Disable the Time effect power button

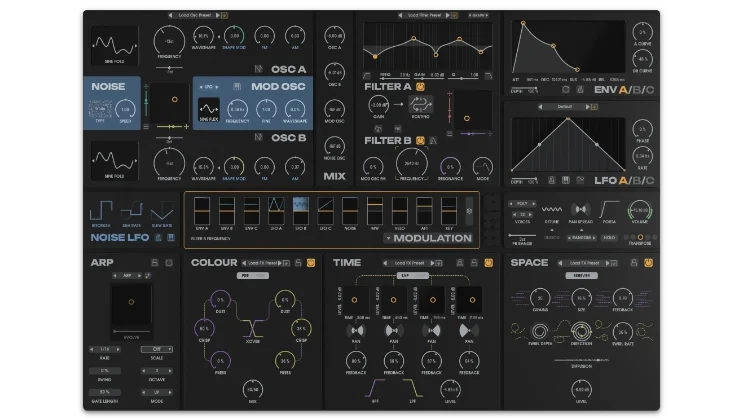[487, 263]
